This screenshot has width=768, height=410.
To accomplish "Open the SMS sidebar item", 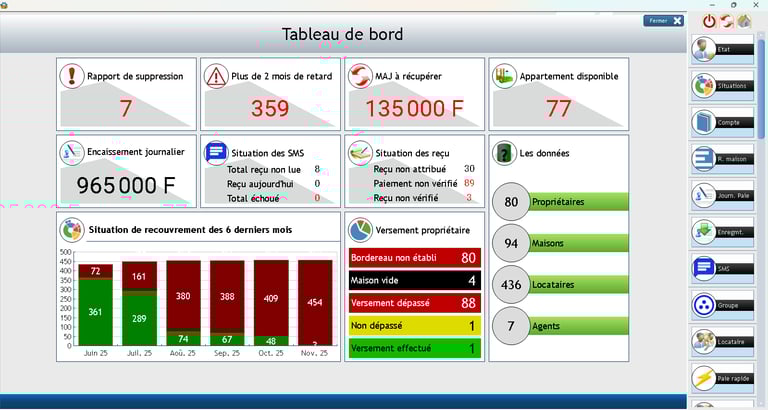I will [722, 268].
